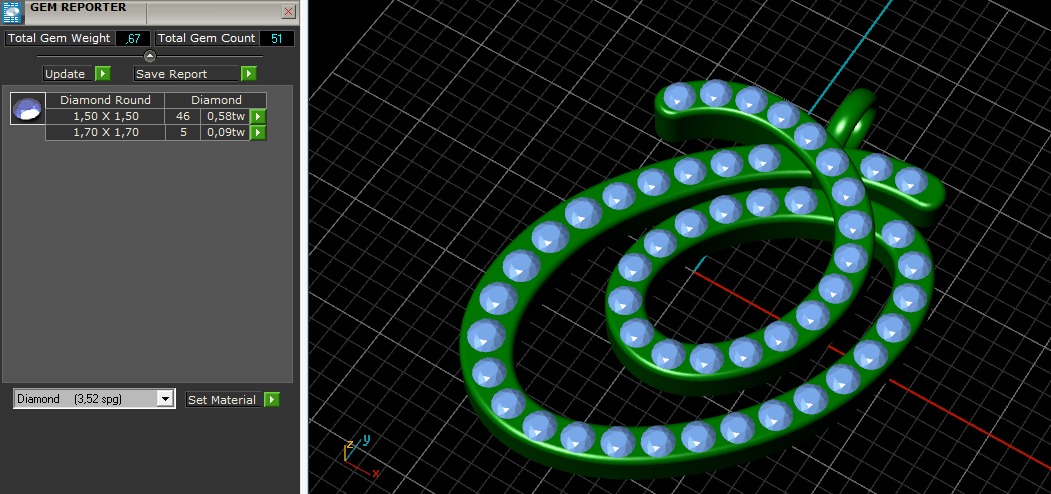
Task: Click the 0,09tw weight cell
Action: (x=226, y=132)
